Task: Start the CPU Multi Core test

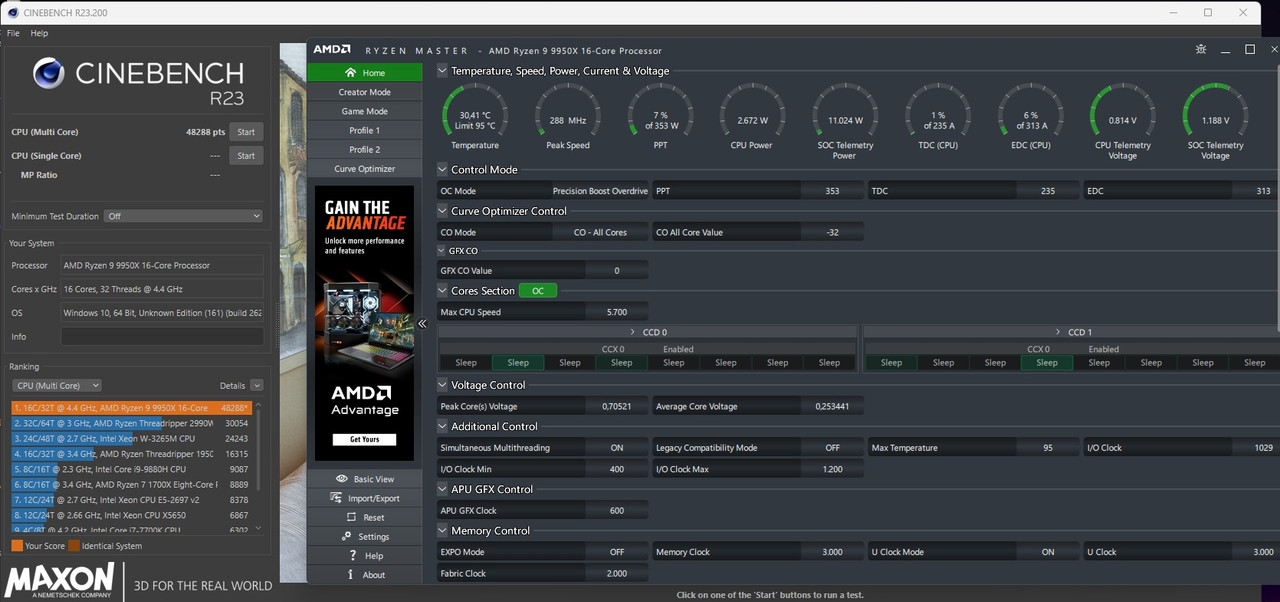Action: (246, 132)
